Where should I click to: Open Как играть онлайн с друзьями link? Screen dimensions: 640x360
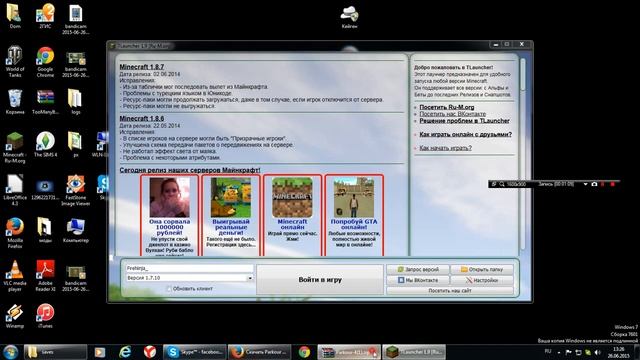pyautogui.click(x=465, y=134)
